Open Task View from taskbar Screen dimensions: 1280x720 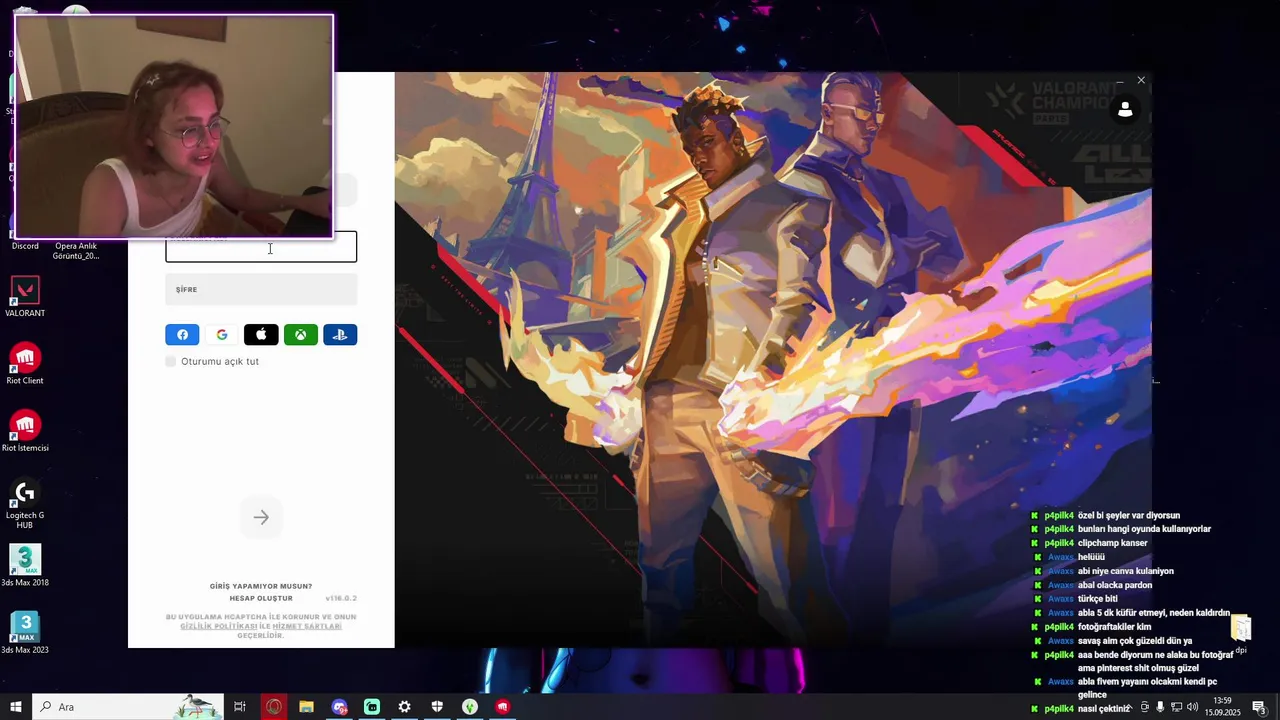pyautogui.click(x=240, y=707)
